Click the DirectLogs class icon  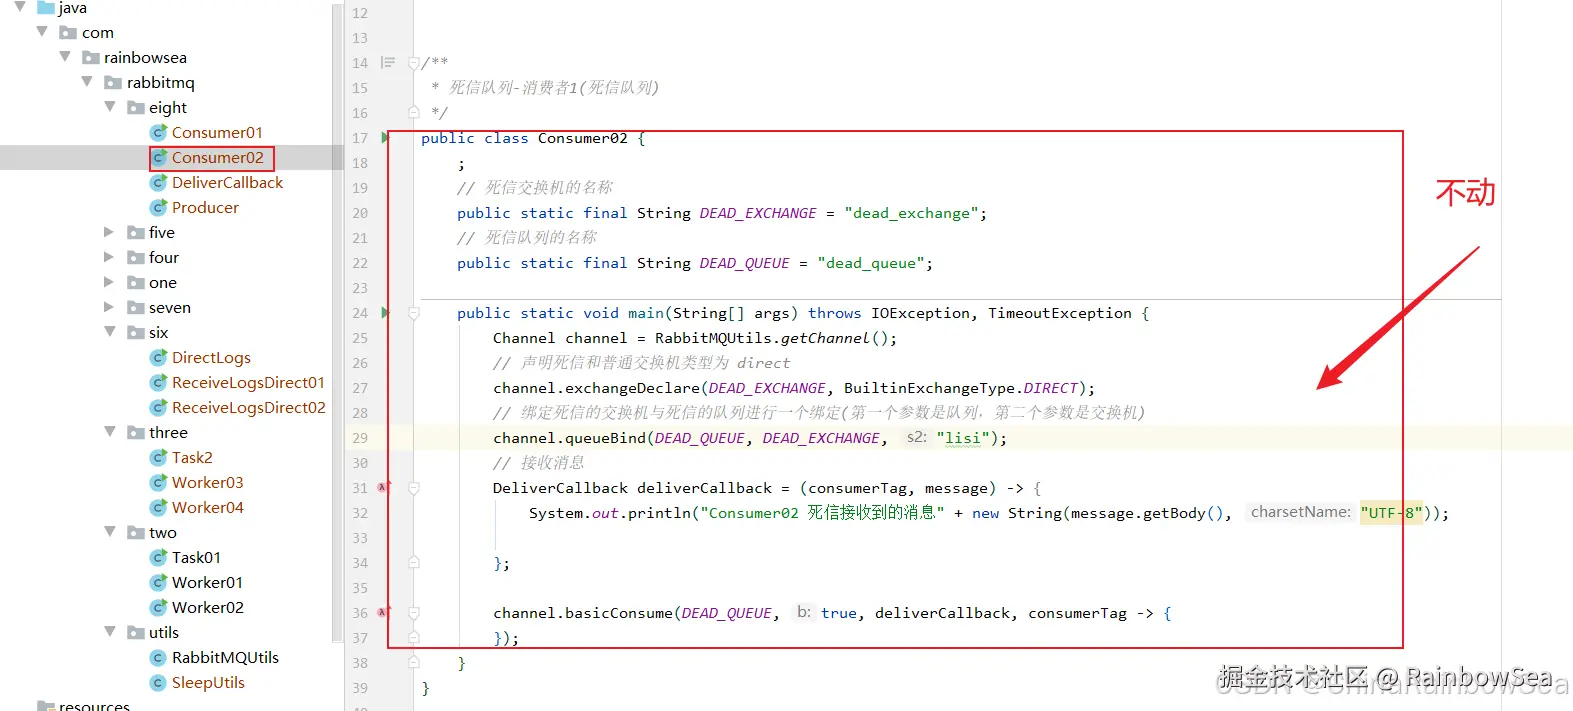pos(158,357)
